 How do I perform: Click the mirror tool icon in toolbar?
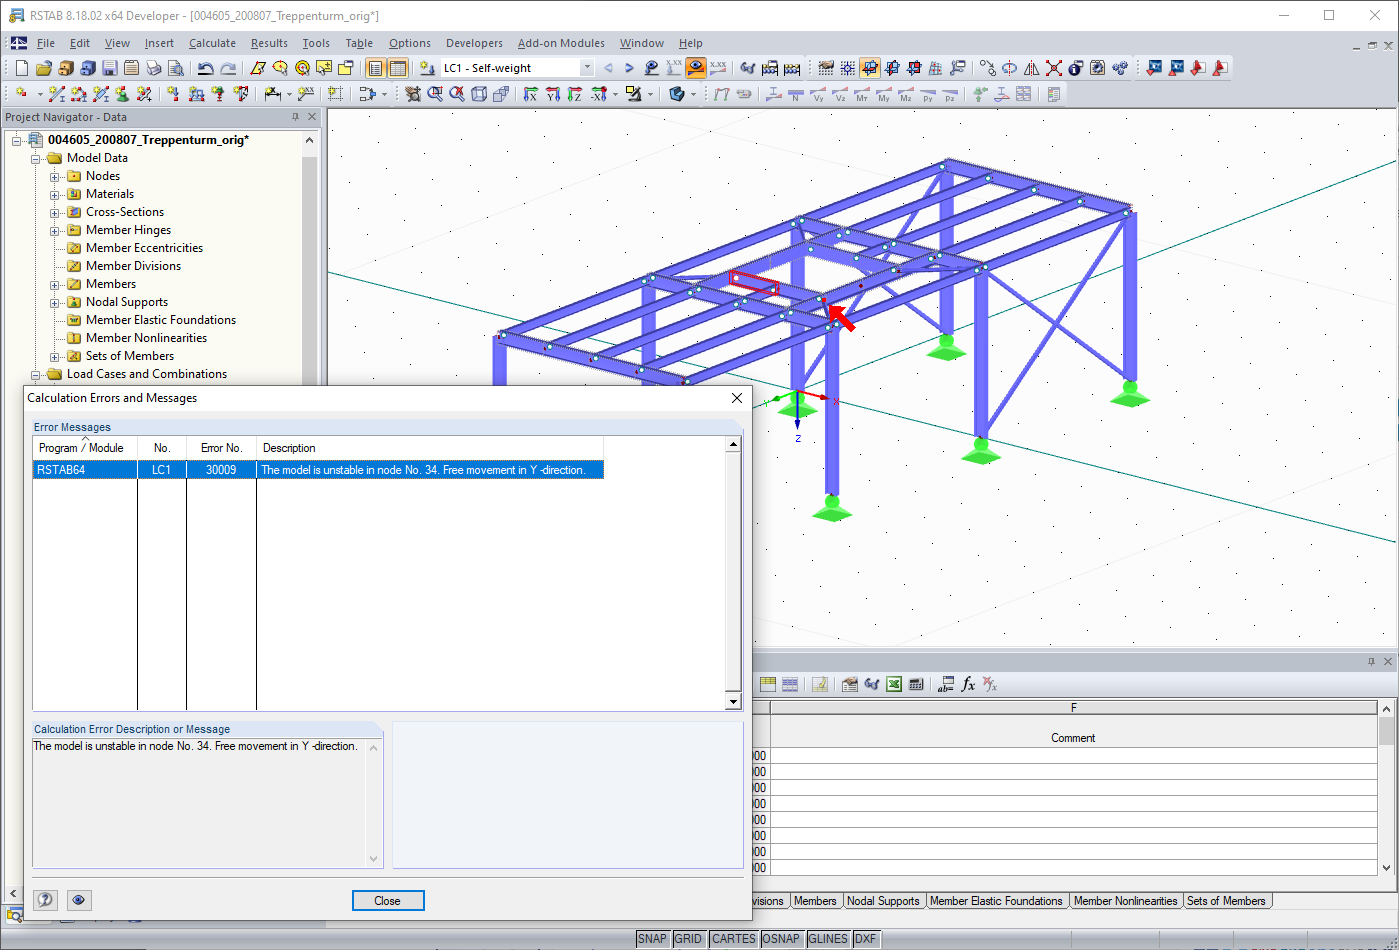[1032, 68]
